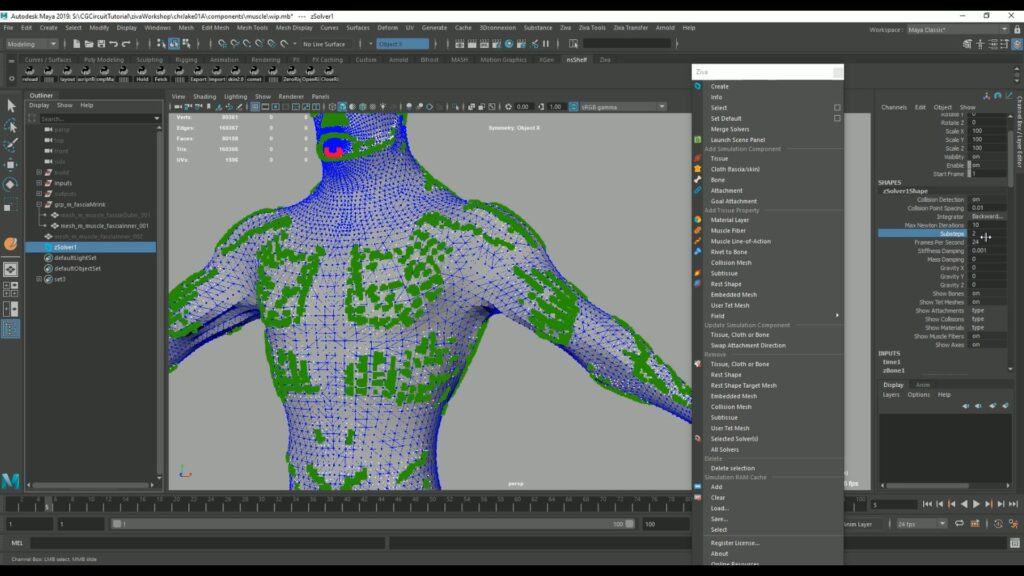
Task: Click the Tissue icon in Ziva menu
Action: pos(697,158)
